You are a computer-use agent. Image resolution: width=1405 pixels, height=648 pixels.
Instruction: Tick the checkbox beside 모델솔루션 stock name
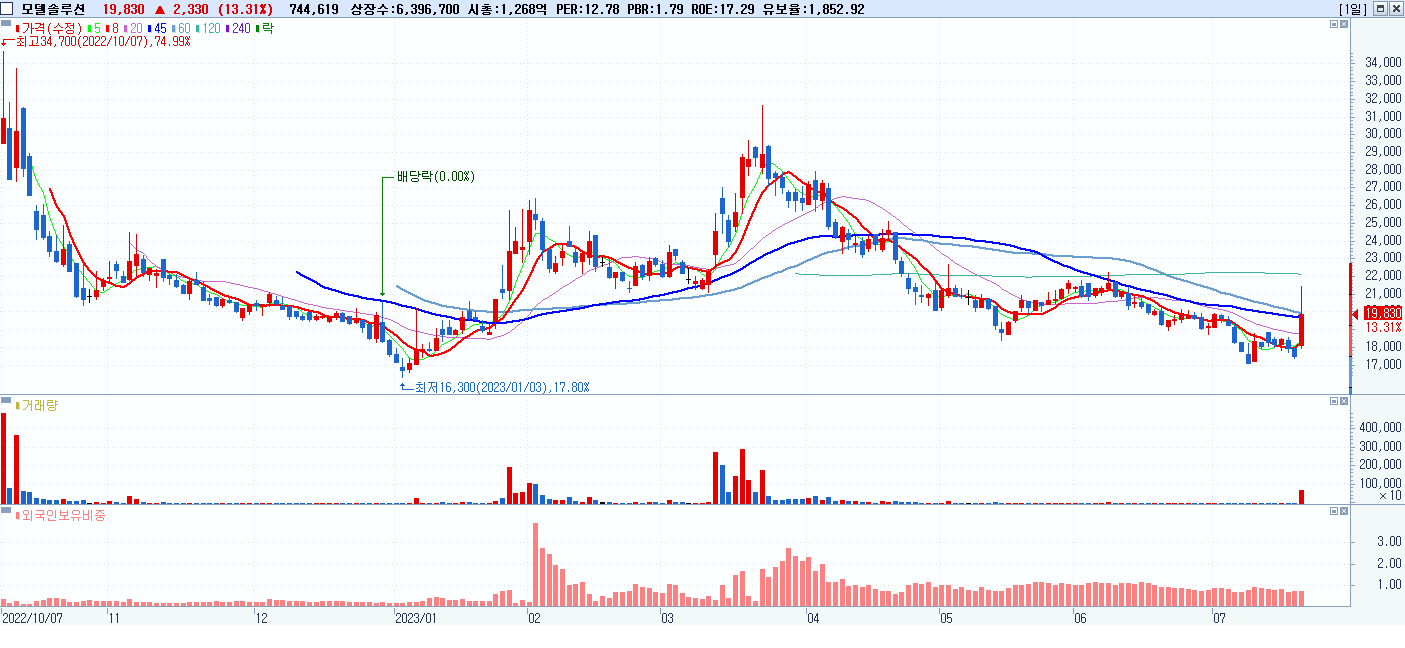pos(7,9)
